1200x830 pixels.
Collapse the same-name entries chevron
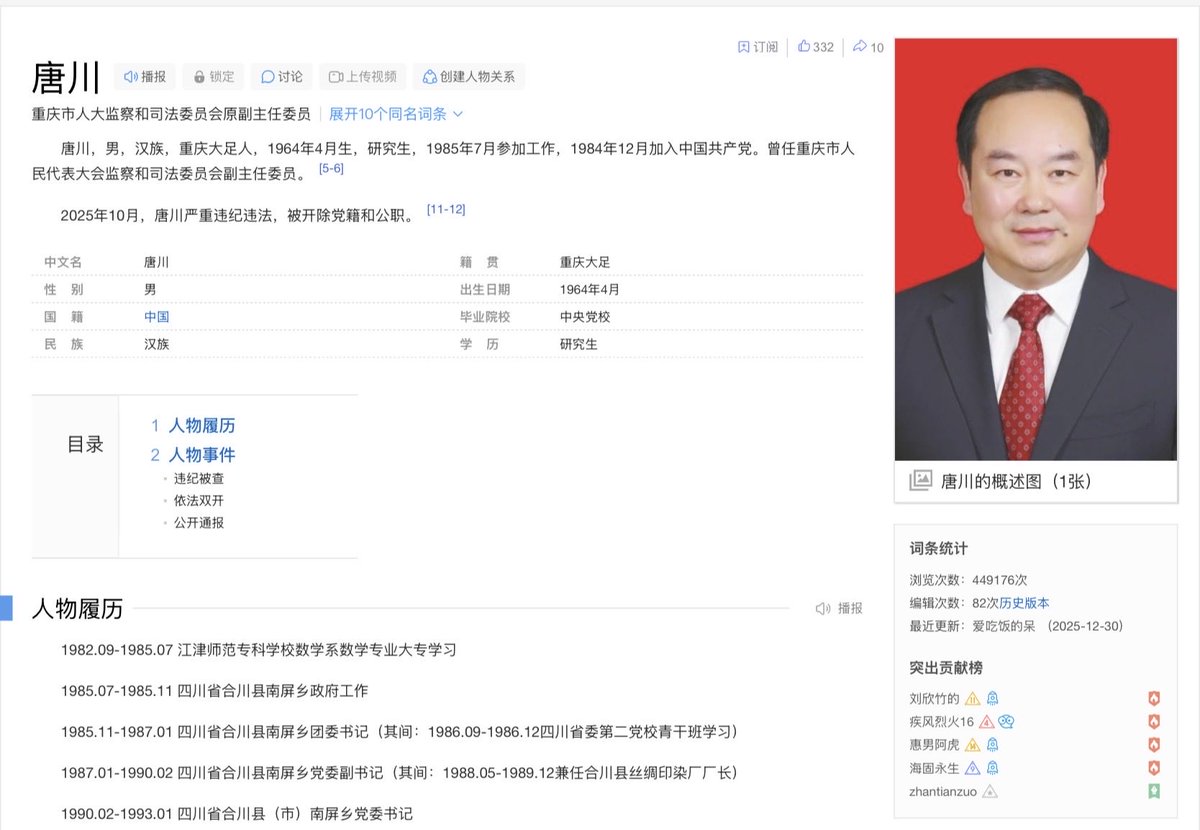(x=456, y=113)
